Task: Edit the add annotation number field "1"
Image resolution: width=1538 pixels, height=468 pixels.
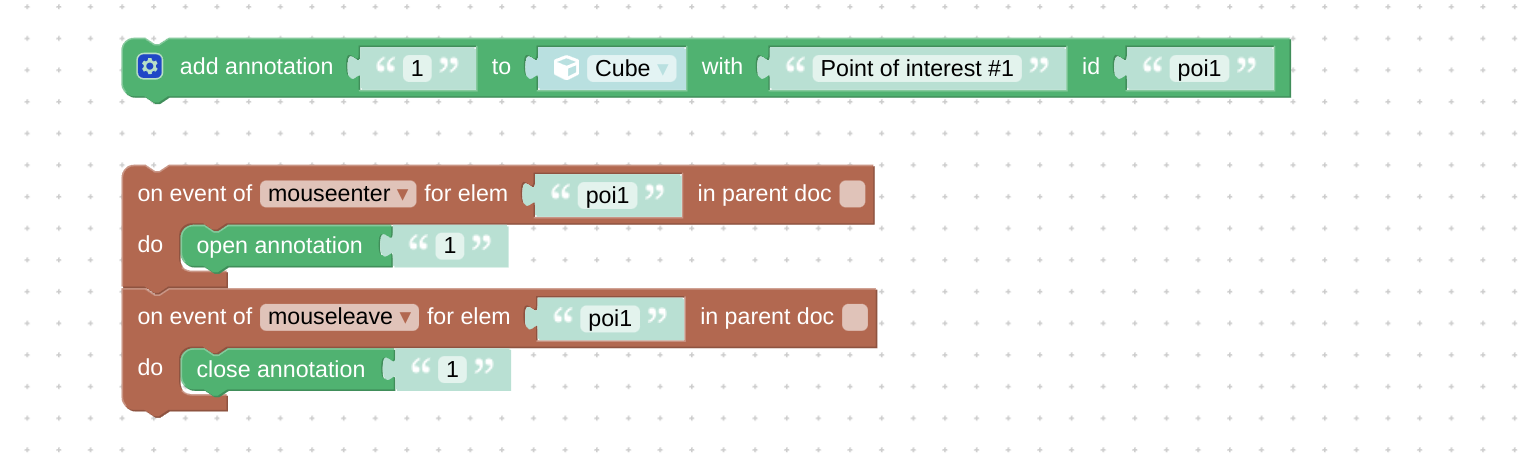Action: (x=417, y=68)
